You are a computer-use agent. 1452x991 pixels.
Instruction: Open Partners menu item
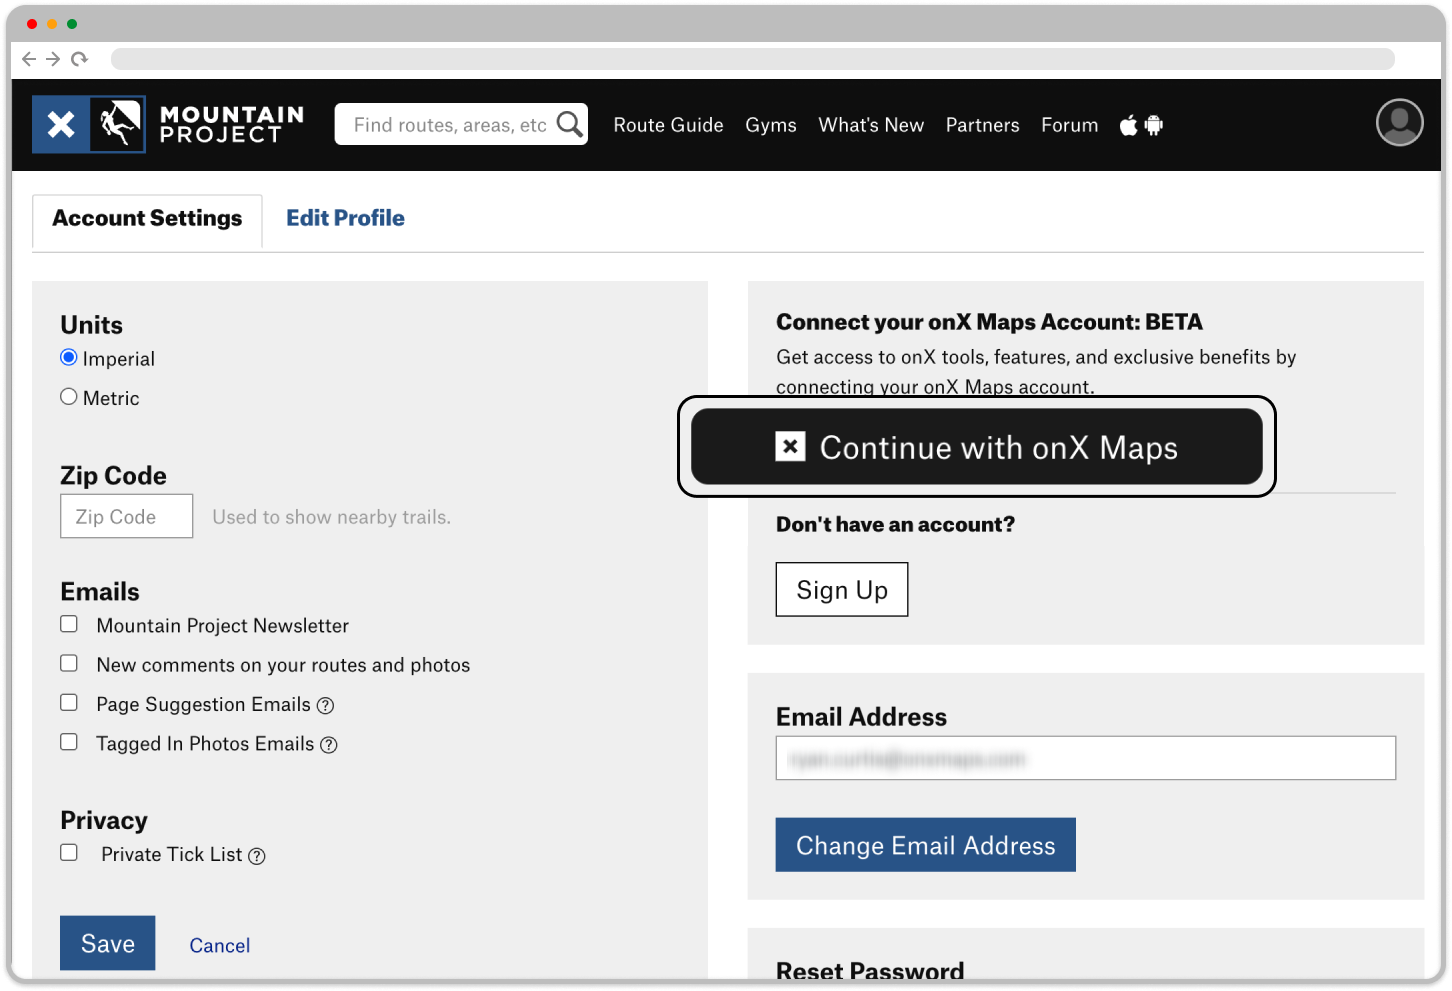tap(983, 125)
